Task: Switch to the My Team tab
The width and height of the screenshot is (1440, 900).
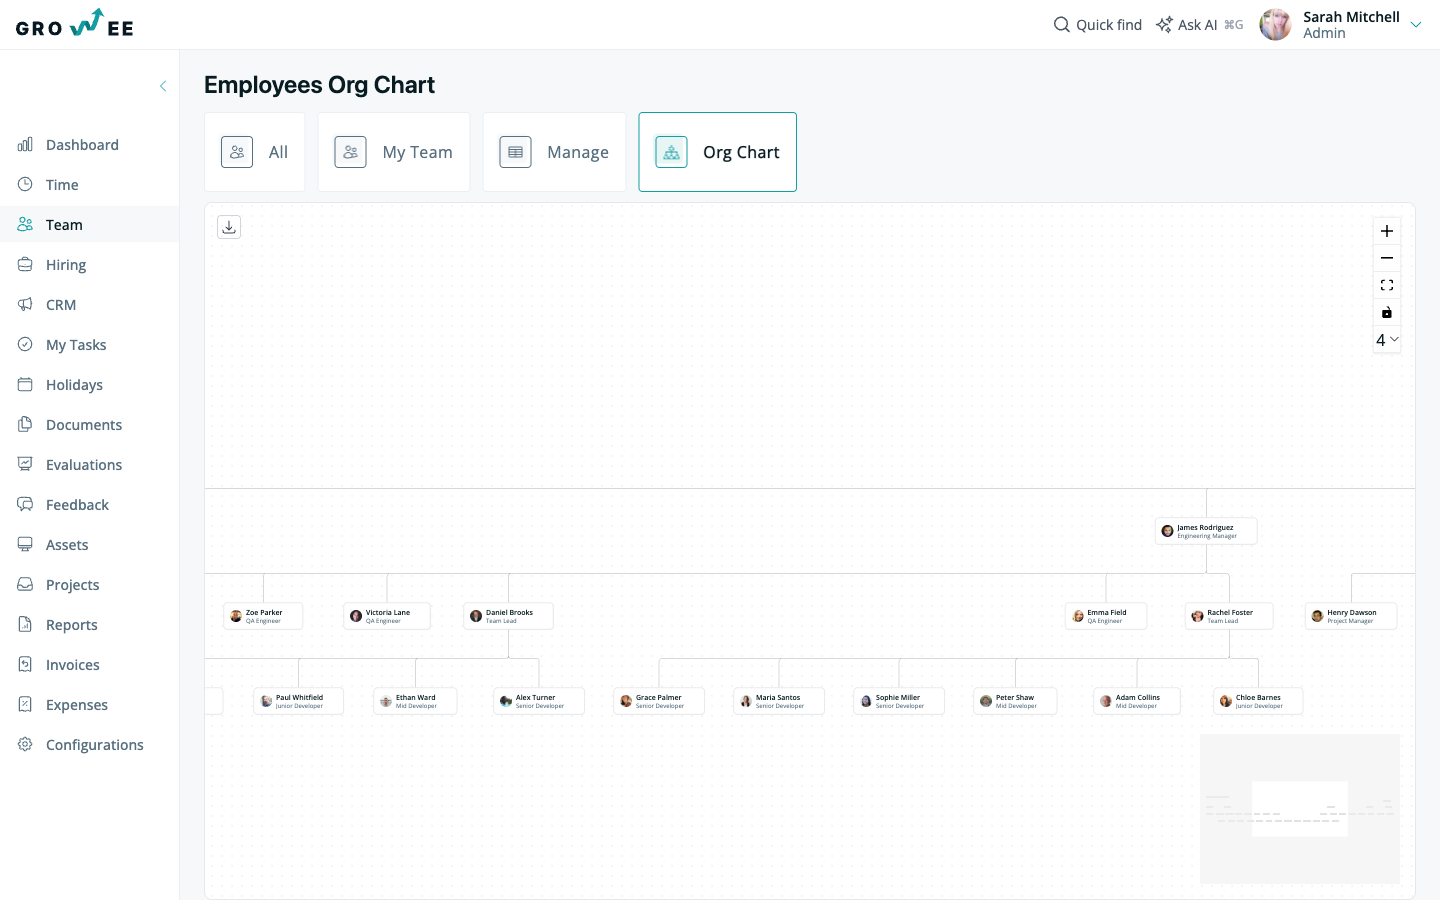Action: tap(394, 152)
